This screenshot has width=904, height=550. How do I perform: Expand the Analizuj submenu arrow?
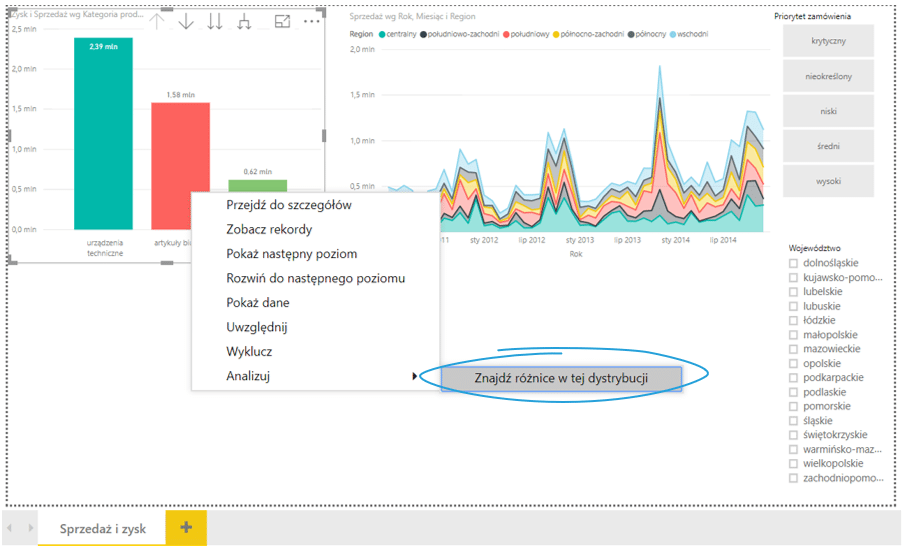coord(414,377)
